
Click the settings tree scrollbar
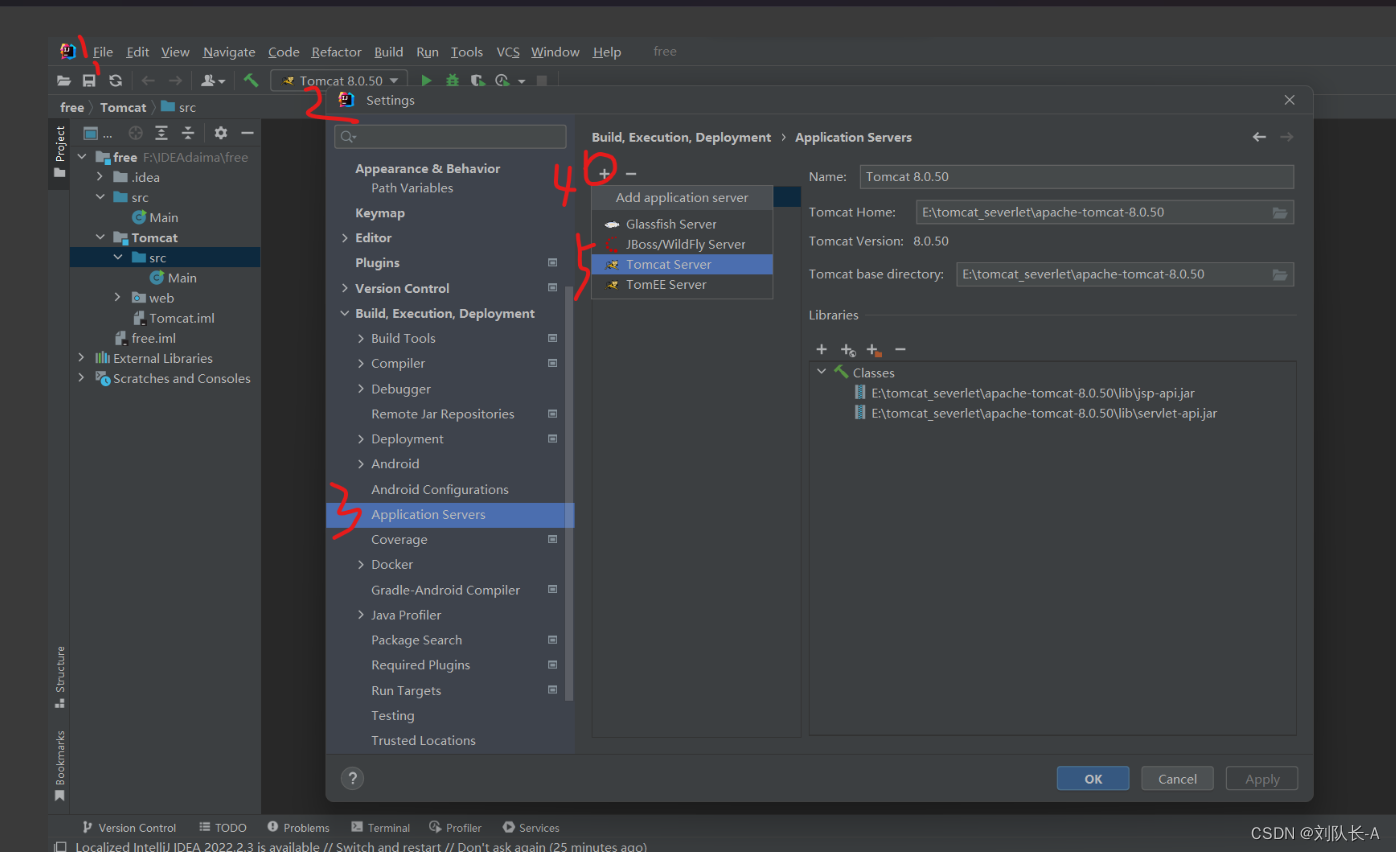[x=569, y=493]
